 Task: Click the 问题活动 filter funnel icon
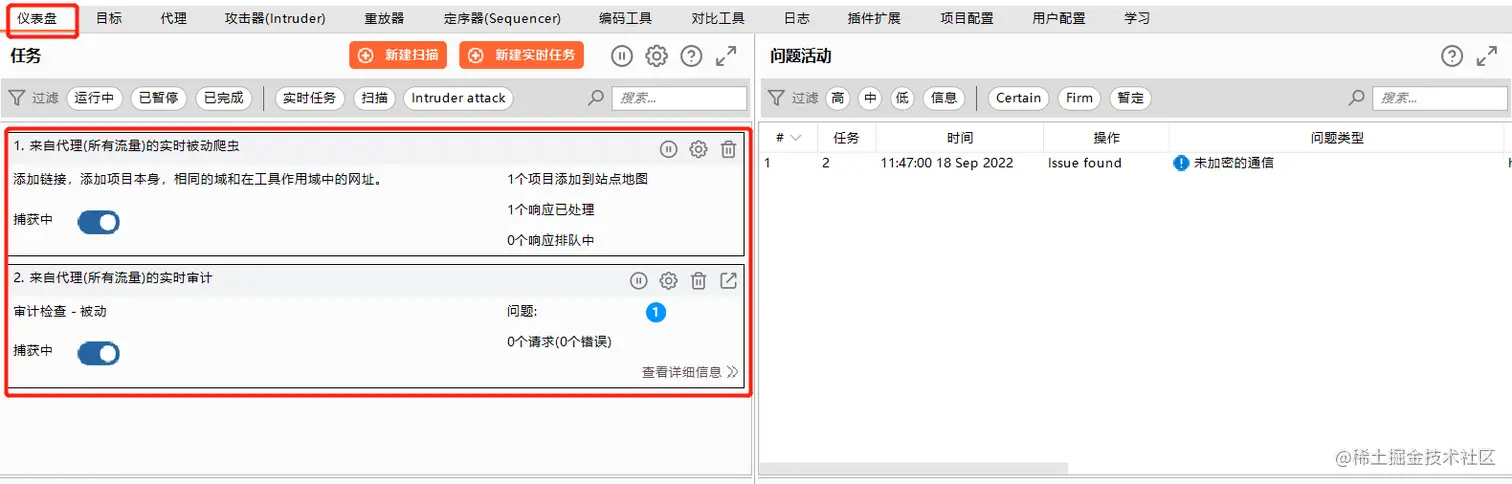tap(777, 98)
